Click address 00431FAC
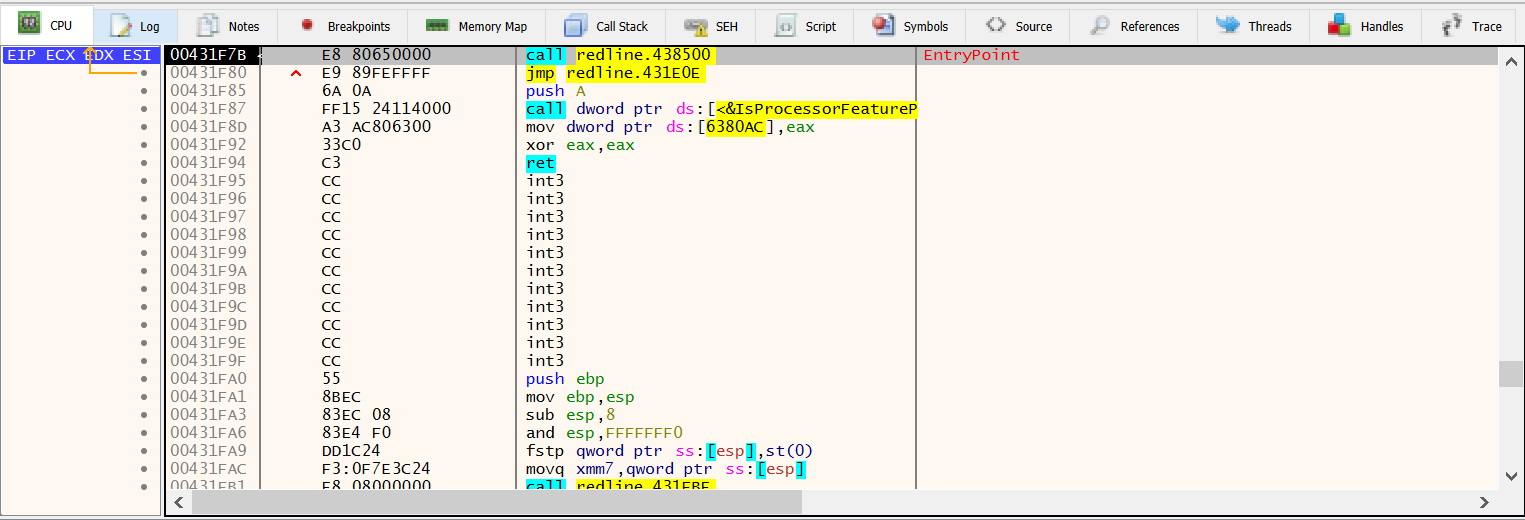 [208, 469]
